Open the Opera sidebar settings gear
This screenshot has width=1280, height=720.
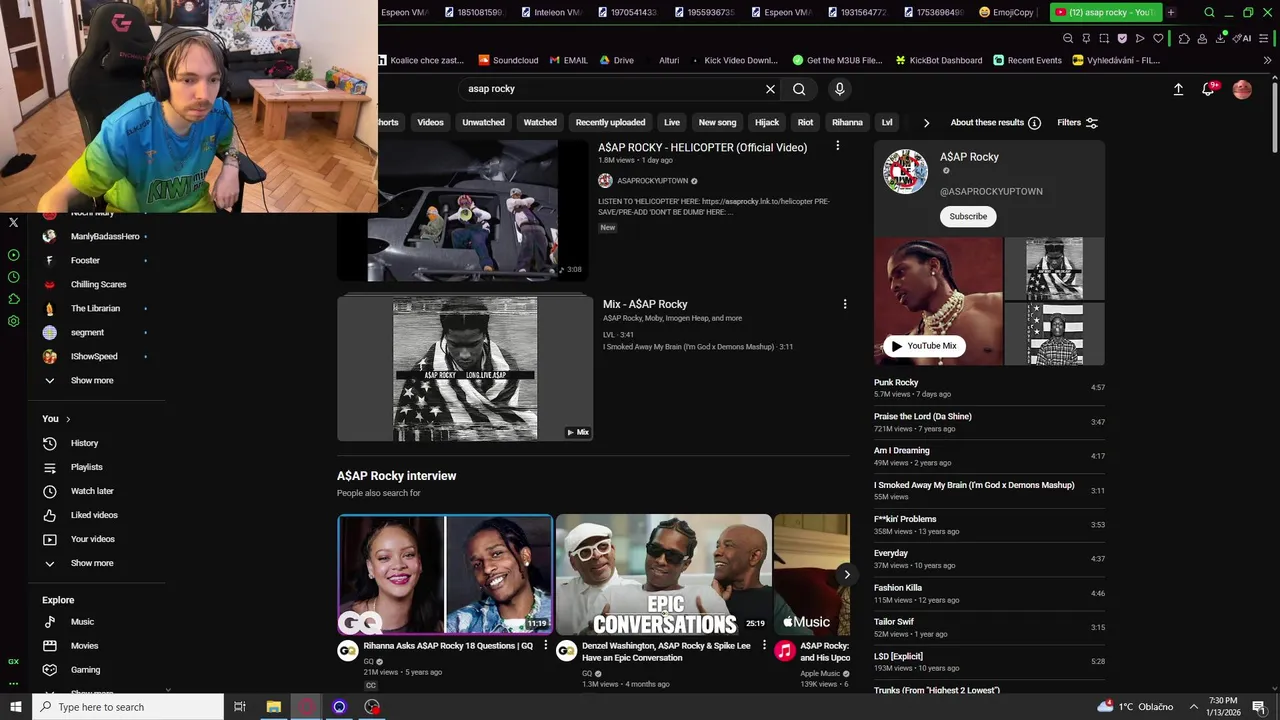(x=13, y=321)
